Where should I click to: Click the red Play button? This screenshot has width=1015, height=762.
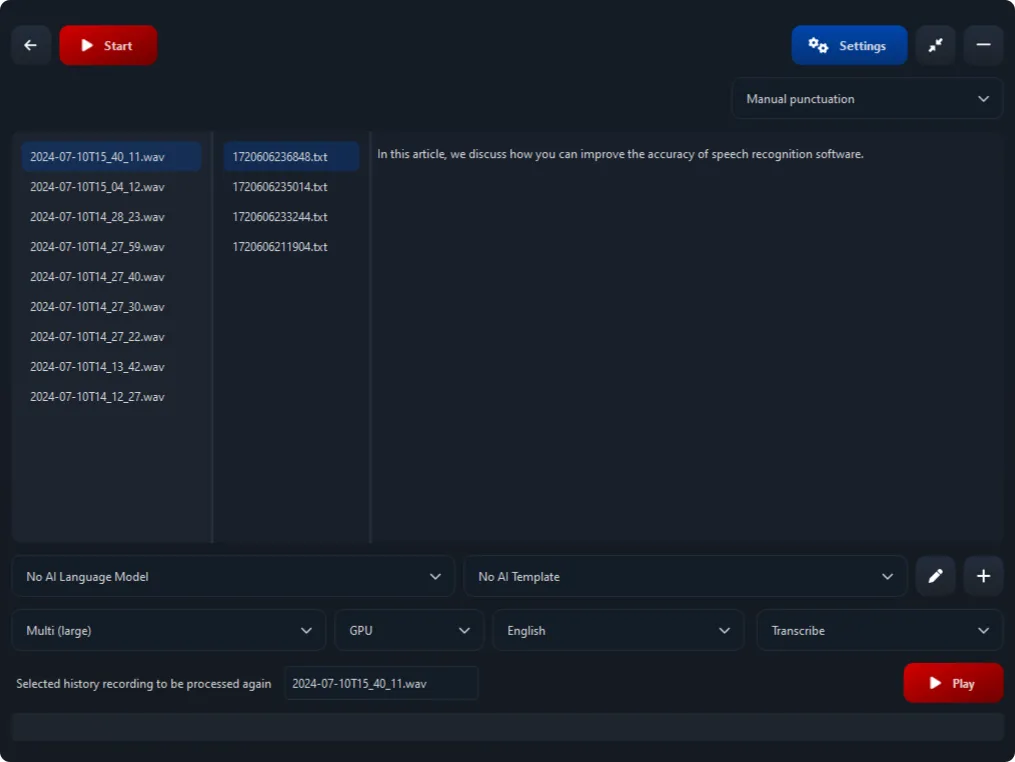tap(953, 684)
